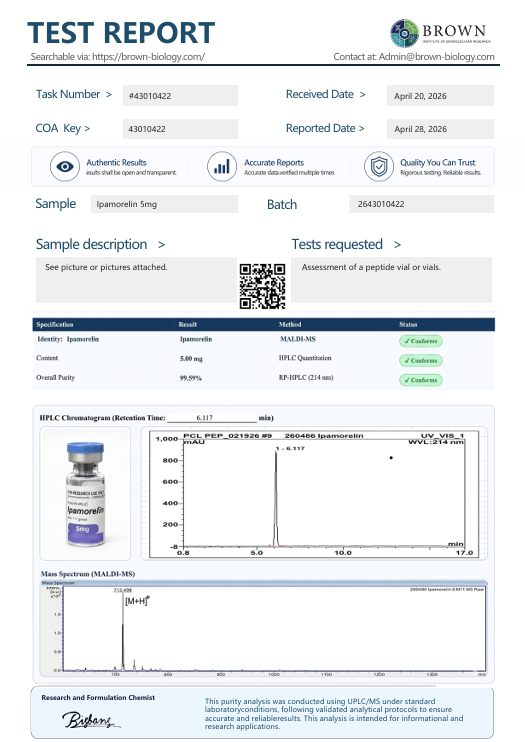Open the brown-biology.com searchable link
Viewport: 525px width, 742px height.
click(x=148, y=57)
